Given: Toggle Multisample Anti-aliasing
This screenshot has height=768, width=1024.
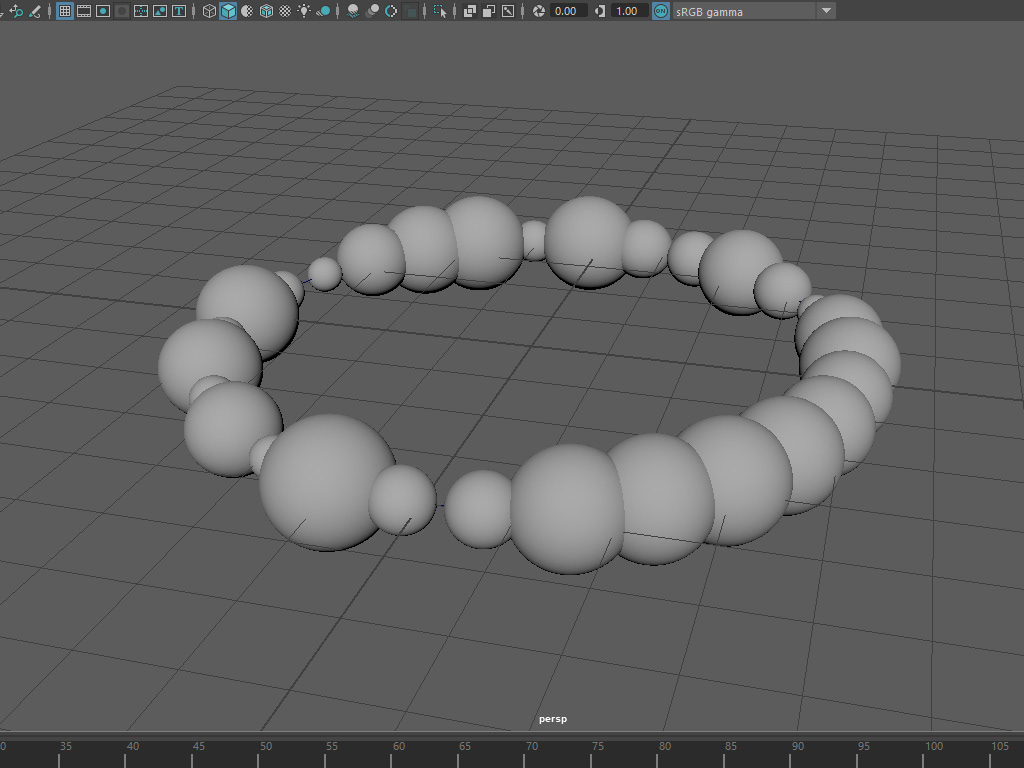Looking at the screenshot, I should pos(391,11).
